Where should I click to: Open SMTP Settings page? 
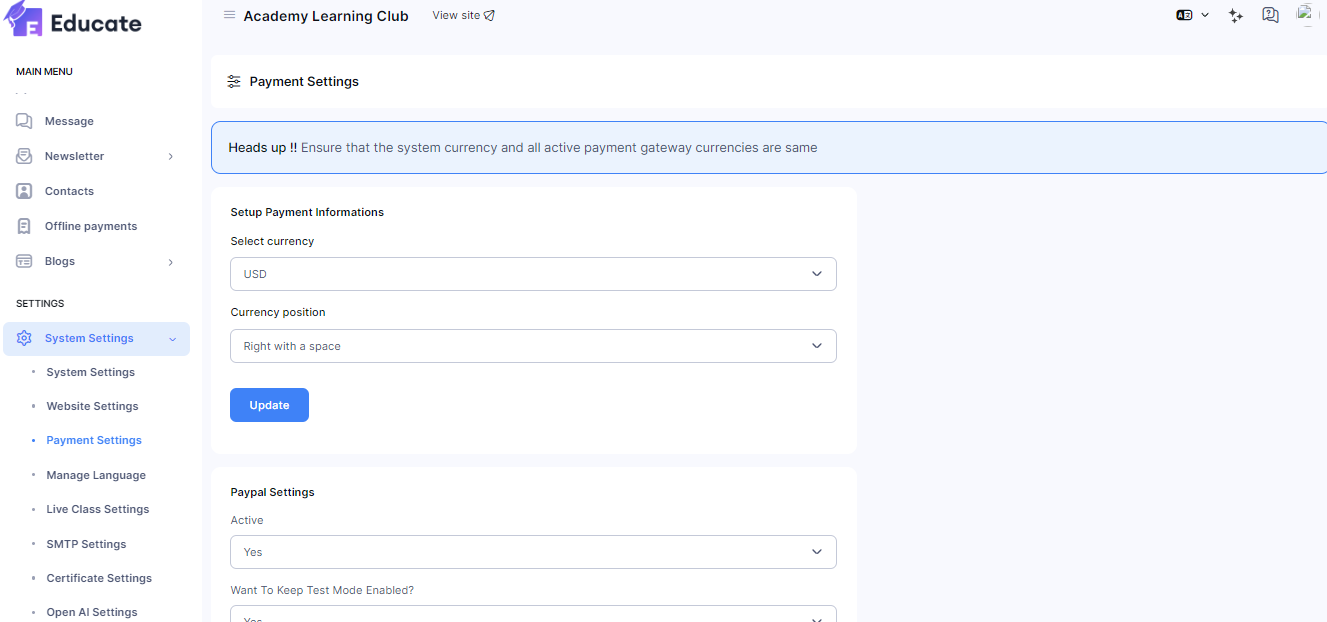86,544
